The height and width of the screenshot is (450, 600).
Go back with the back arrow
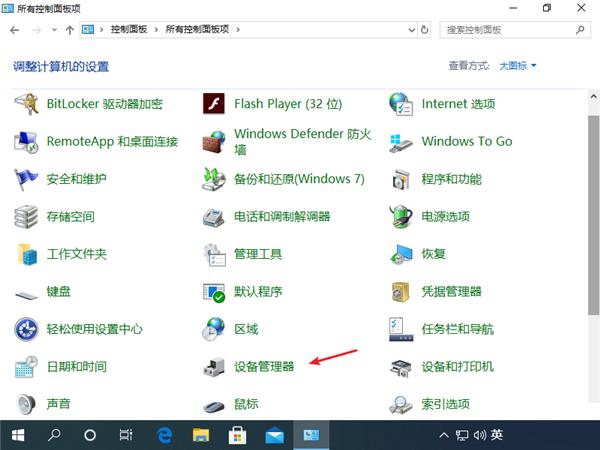coord(15,30)
